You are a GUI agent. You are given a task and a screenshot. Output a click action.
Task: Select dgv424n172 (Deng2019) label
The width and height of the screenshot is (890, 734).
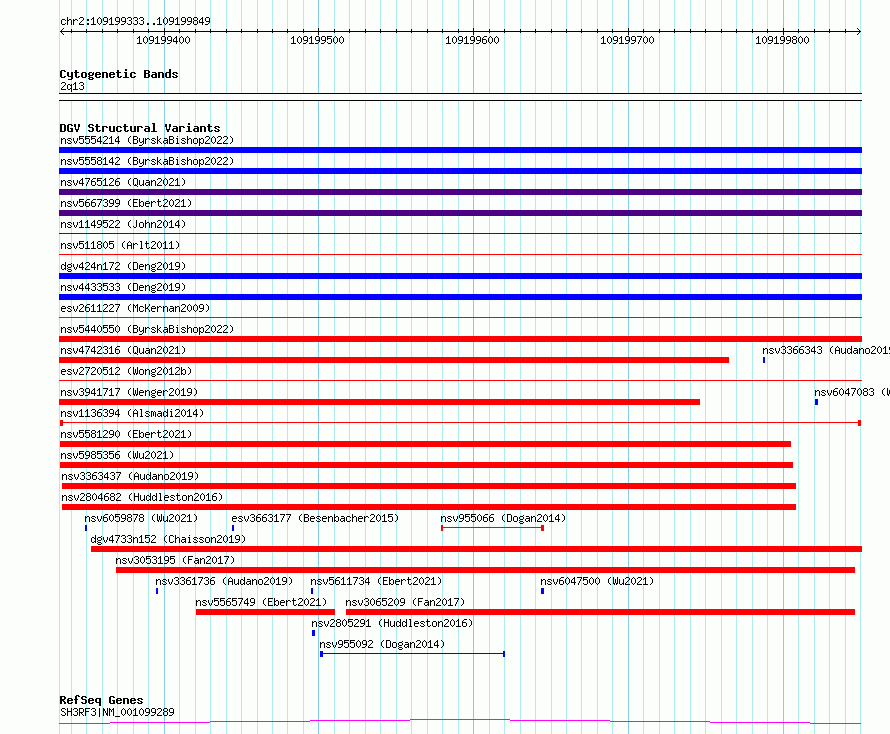tap(123, 266)
